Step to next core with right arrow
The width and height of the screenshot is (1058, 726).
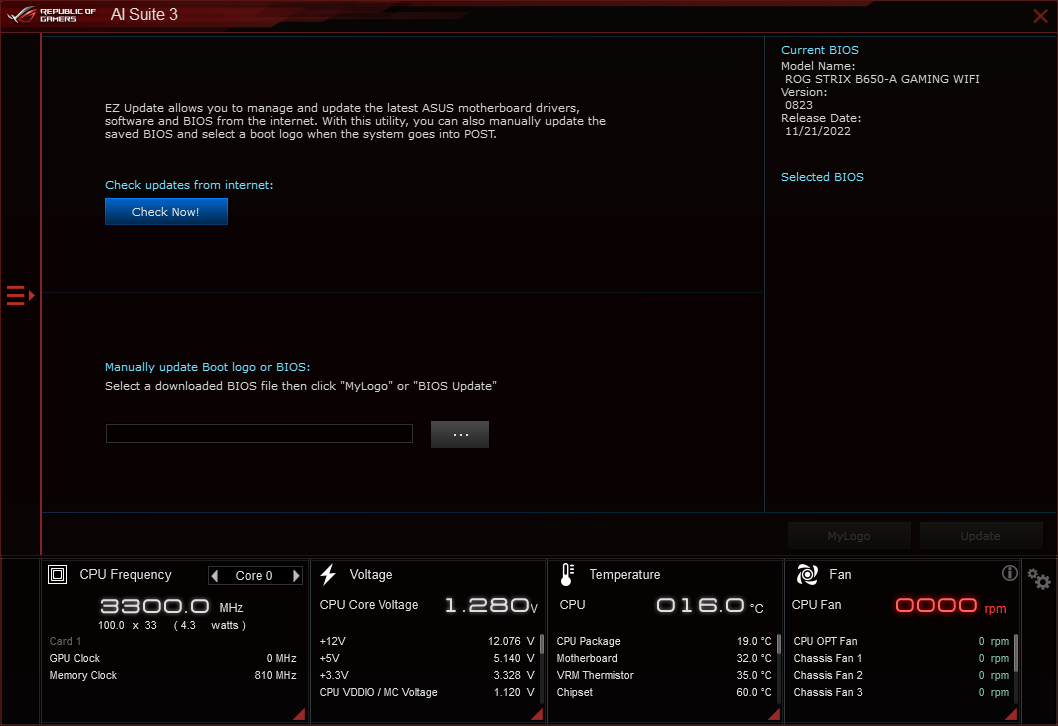coord(295,575)
